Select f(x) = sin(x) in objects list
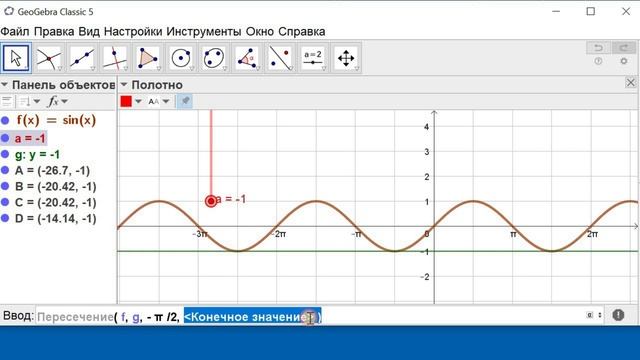Image resolution: width=640 pixels, height=360 pixels. 56,120
